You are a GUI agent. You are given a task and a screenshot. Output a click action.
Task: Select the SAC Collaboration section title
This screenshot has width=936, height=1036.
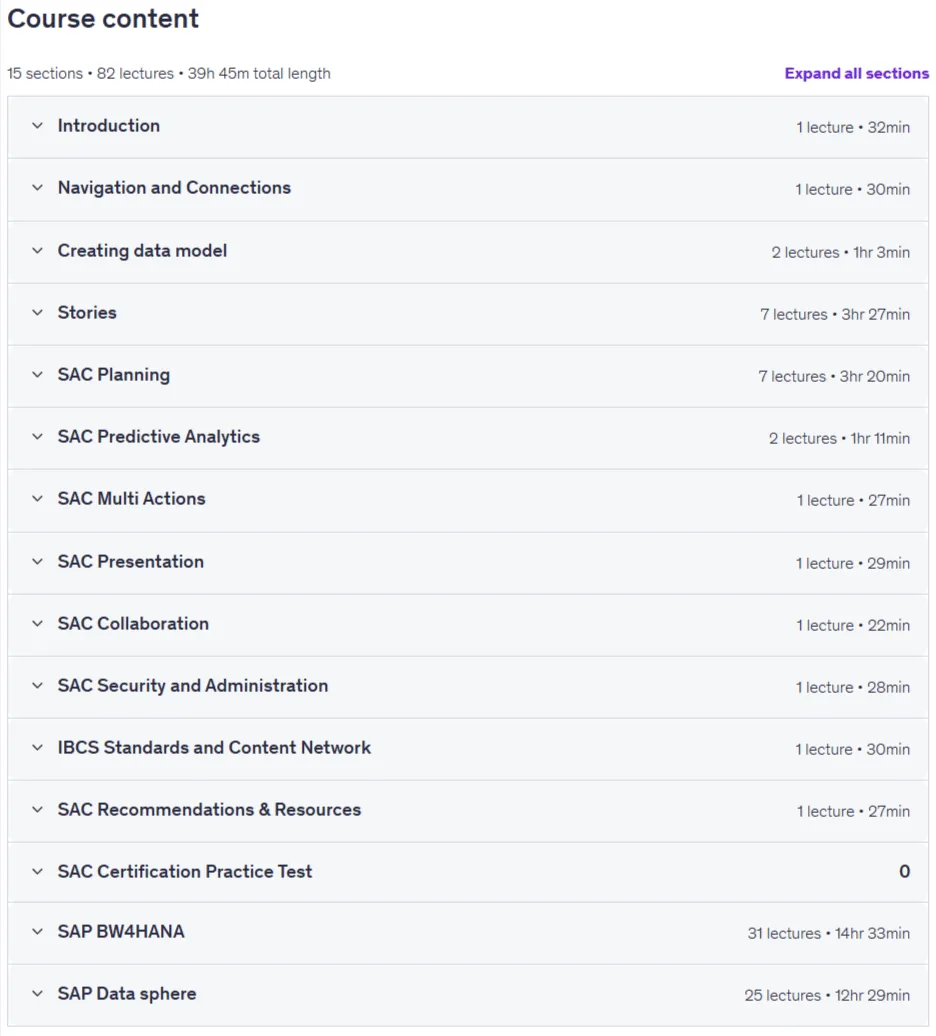133,624
